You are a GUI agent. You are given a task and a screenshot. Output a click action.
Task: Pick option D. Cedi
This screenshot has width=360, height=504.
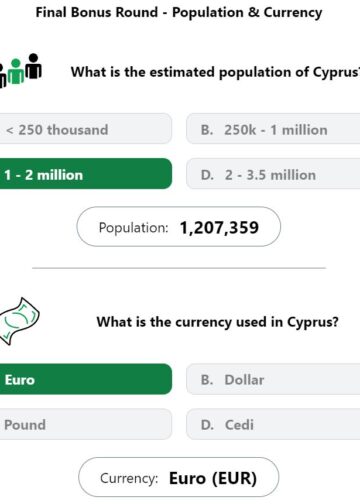click(273, 424)
